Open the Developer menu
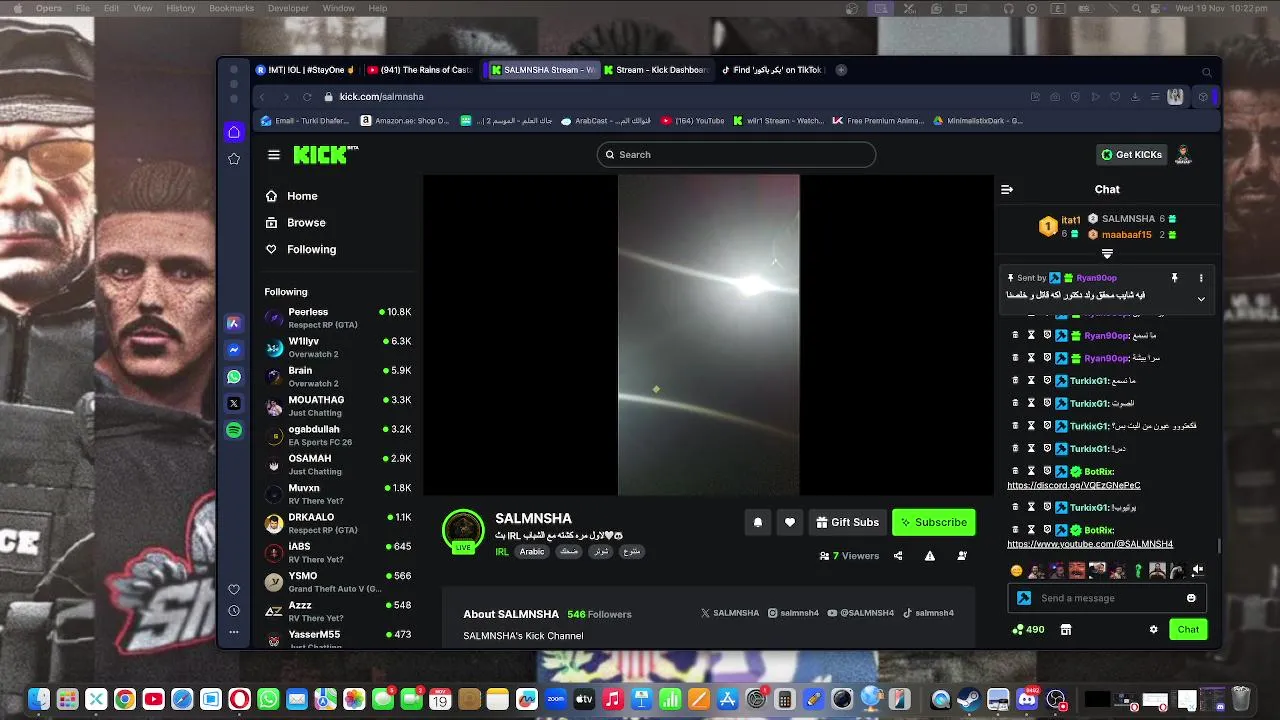This screenshot has width=1280, height=720. click(288, 8)
